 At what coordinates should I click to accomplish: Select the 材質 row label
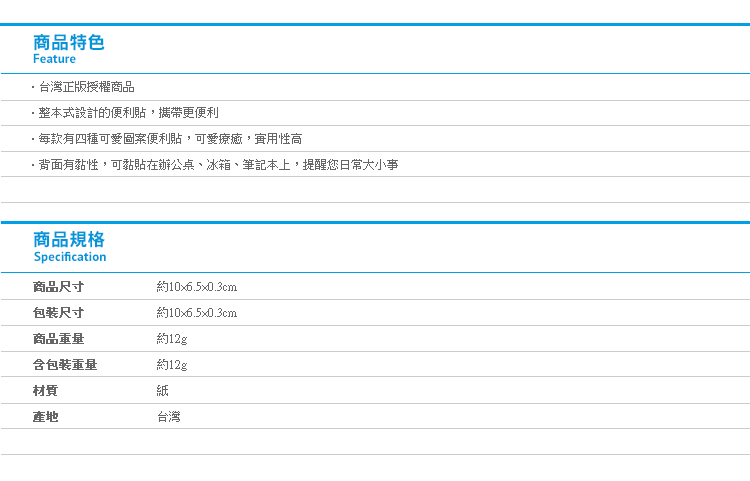tap(45, 391)
